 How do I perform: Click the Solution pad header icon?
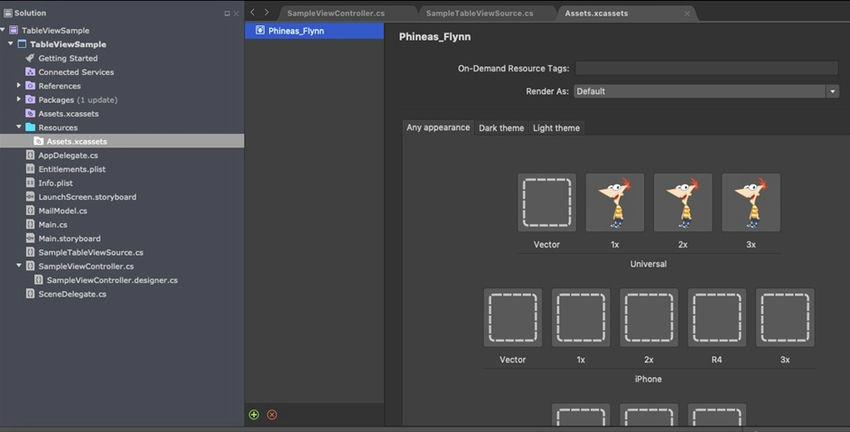[8, 13]
